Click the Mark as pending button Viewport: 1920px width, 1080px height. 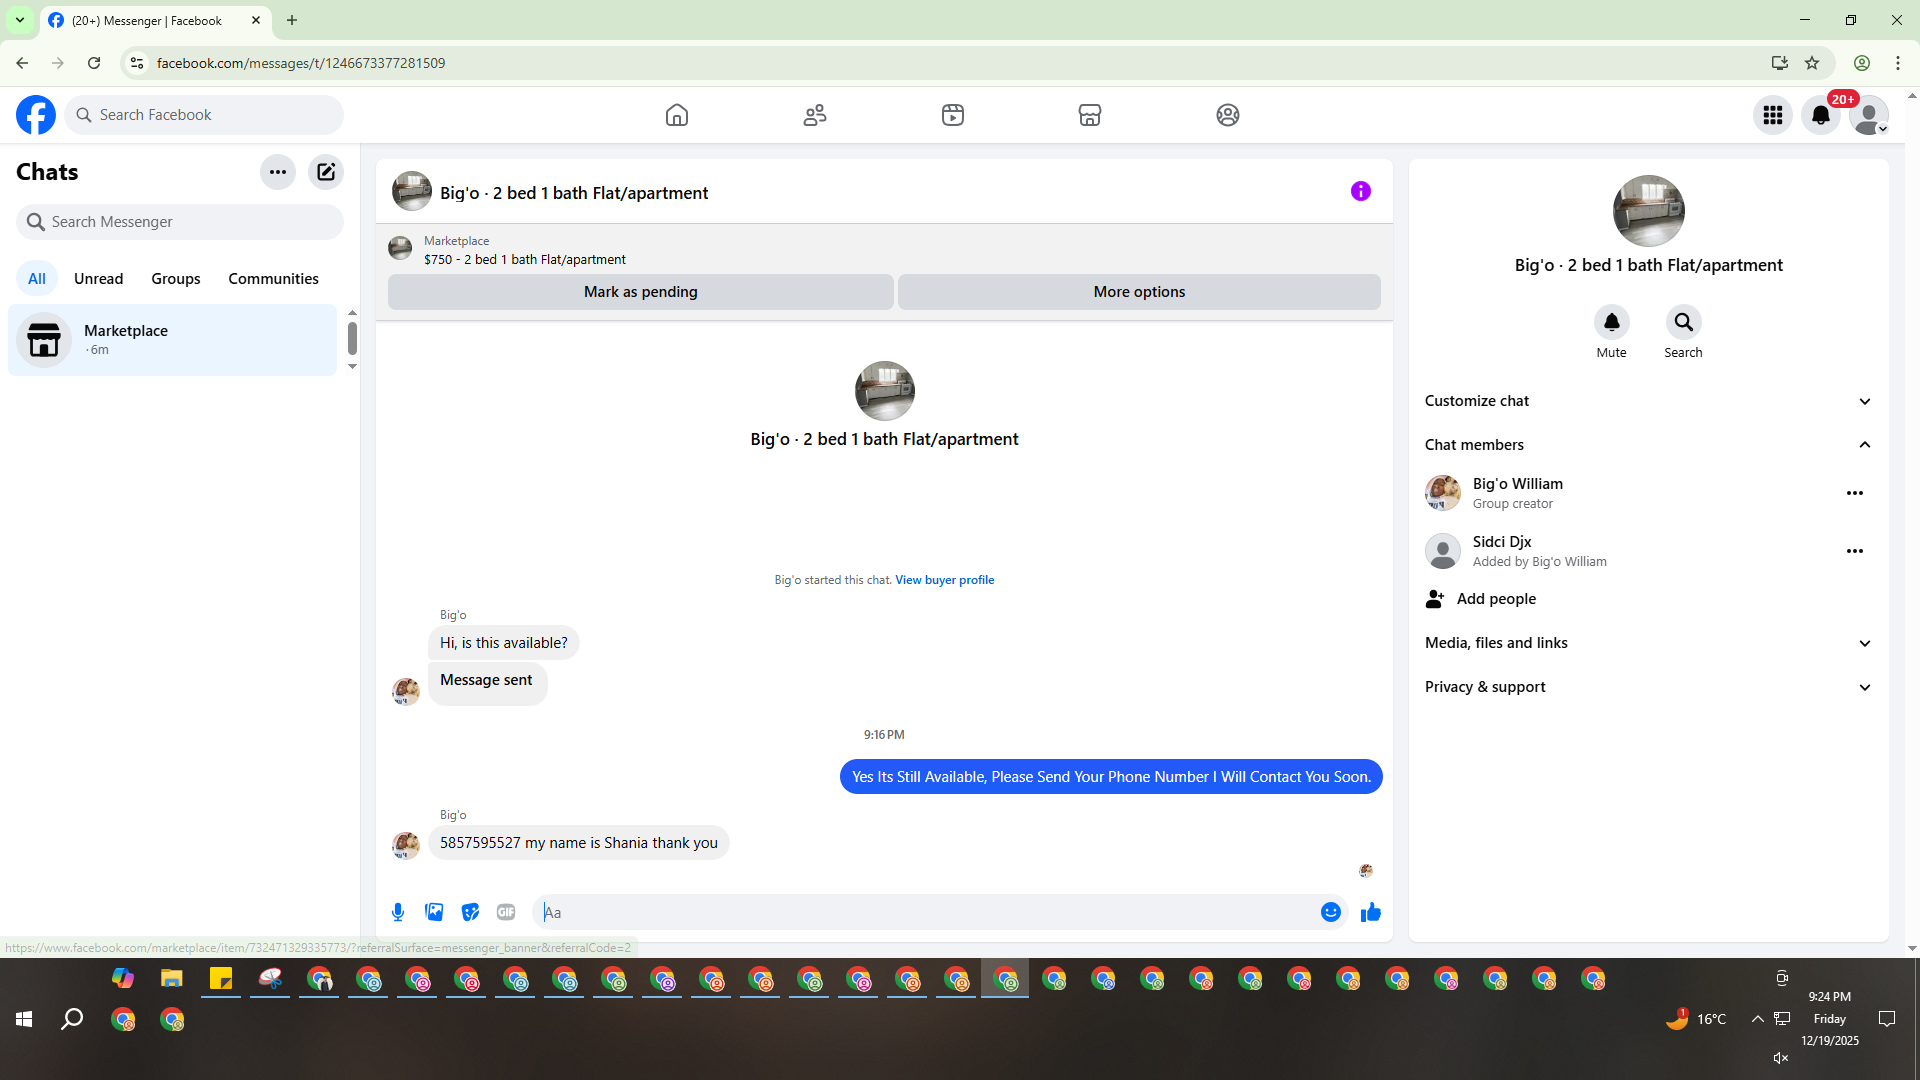pyautogui.click(x=640, y=292)
